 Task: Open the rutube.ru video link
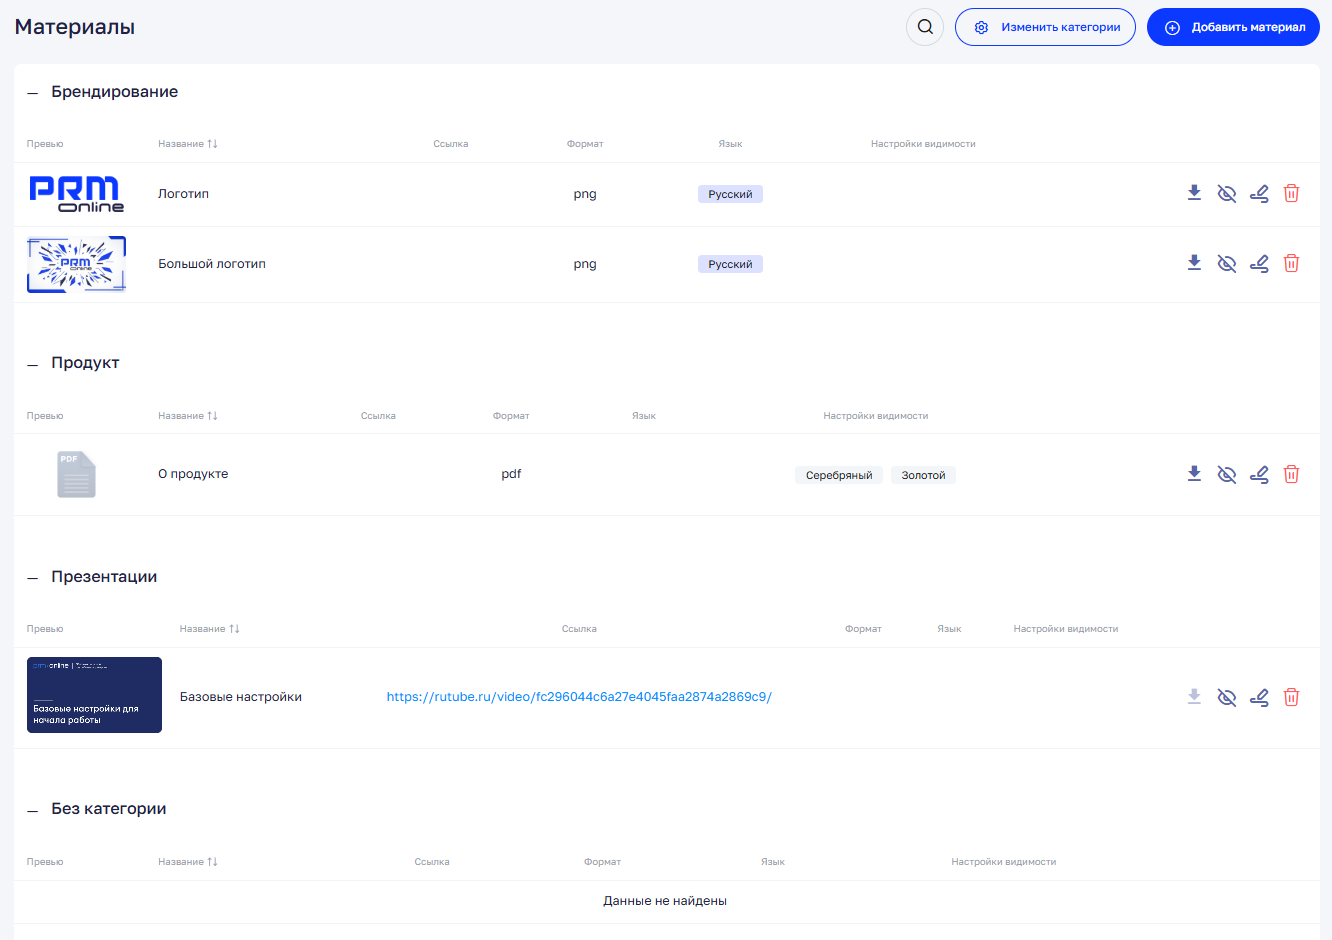point(579,697)
